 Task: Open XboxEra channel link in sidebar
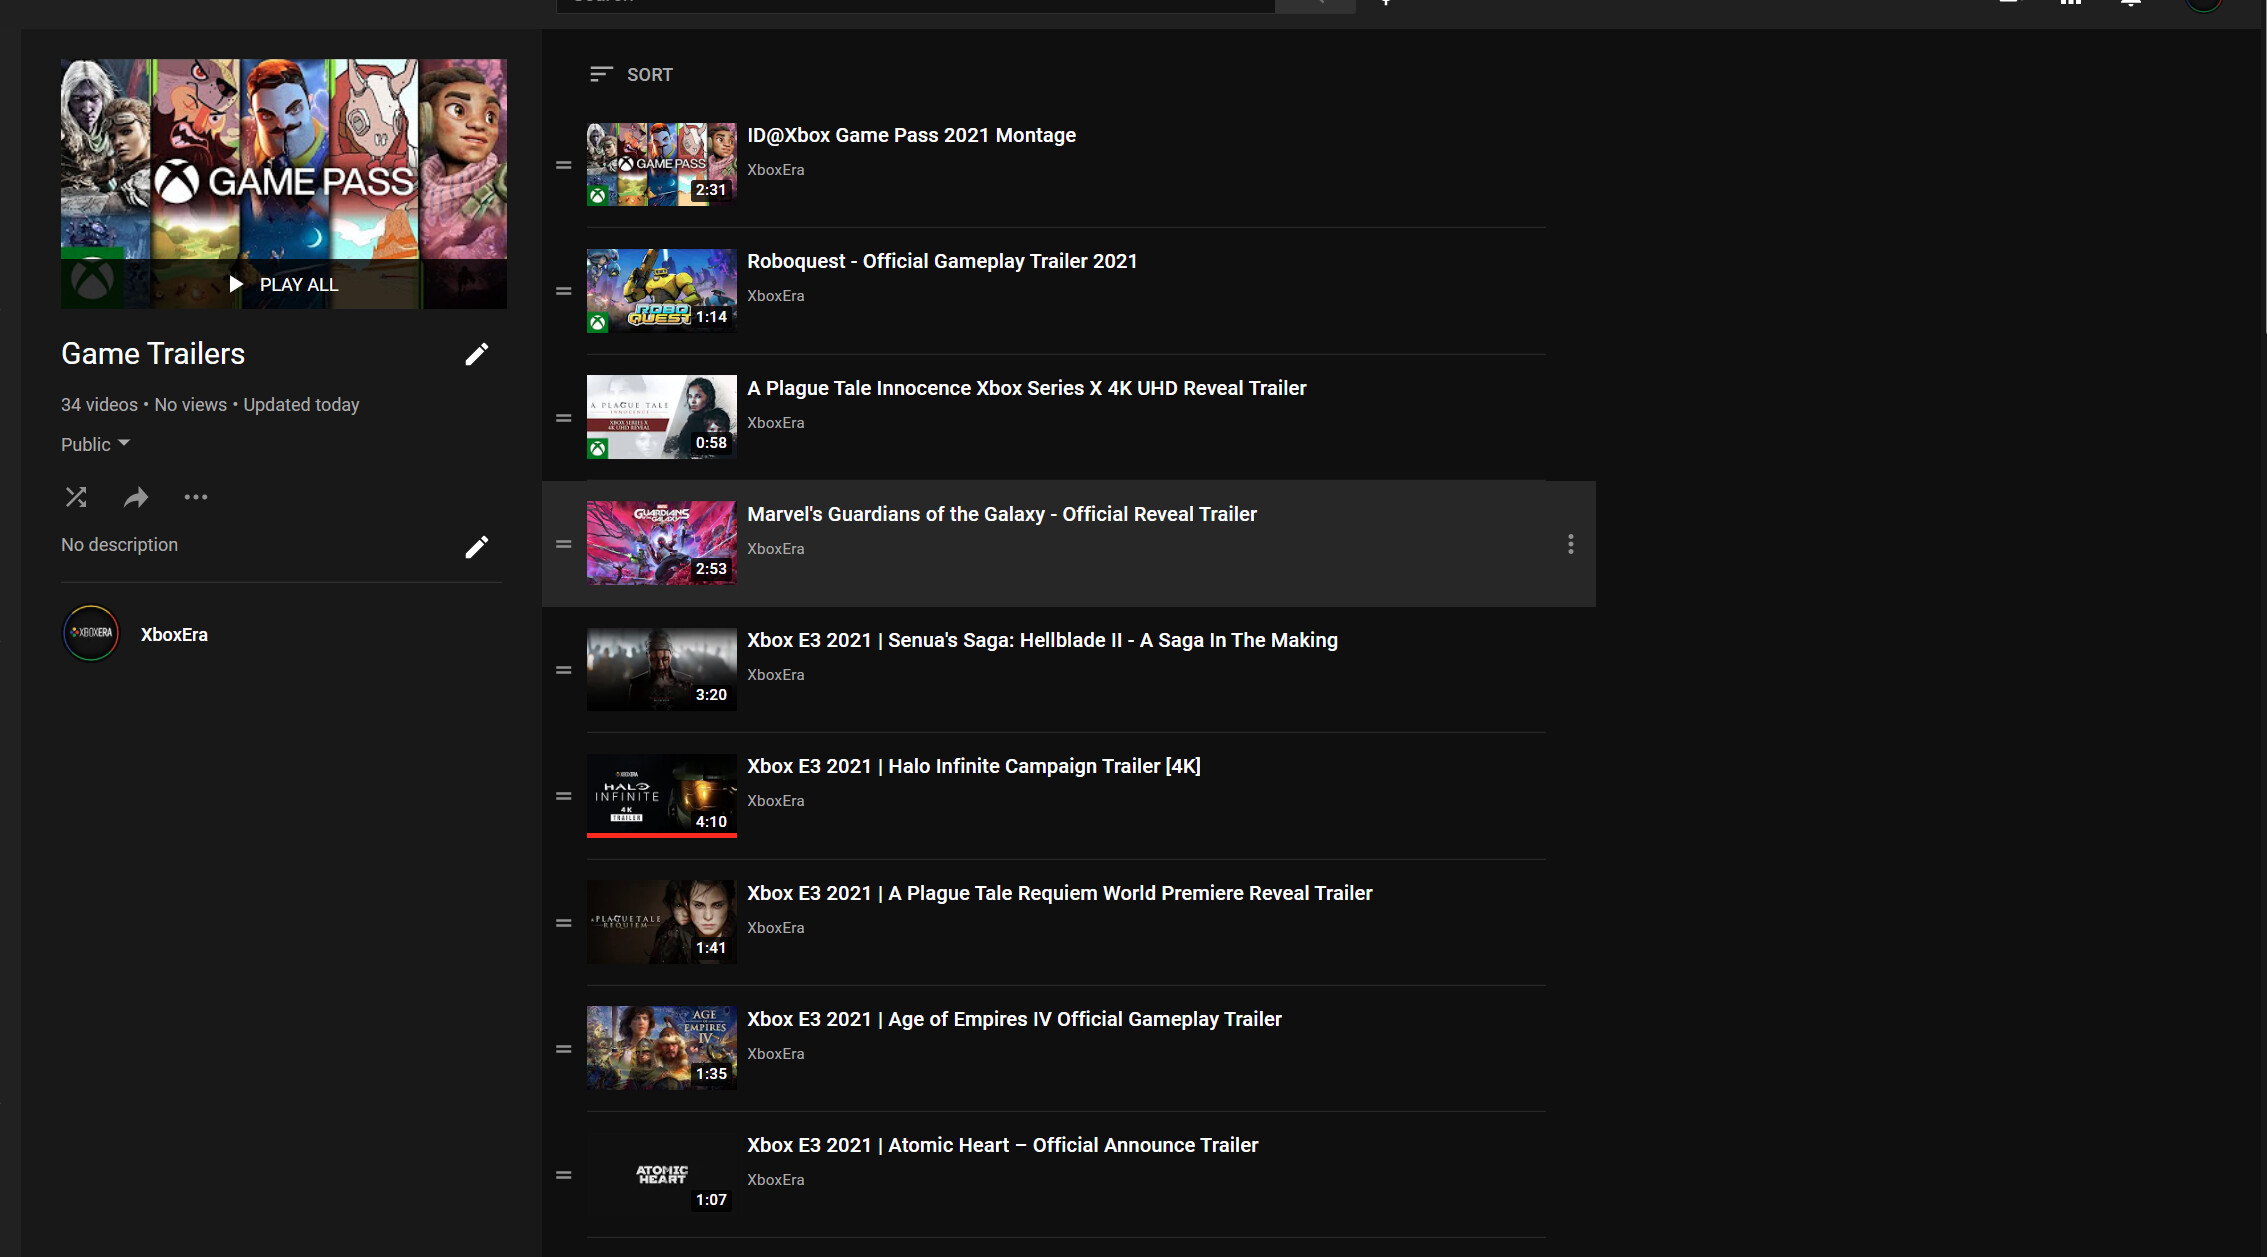[x=174, y=635]
